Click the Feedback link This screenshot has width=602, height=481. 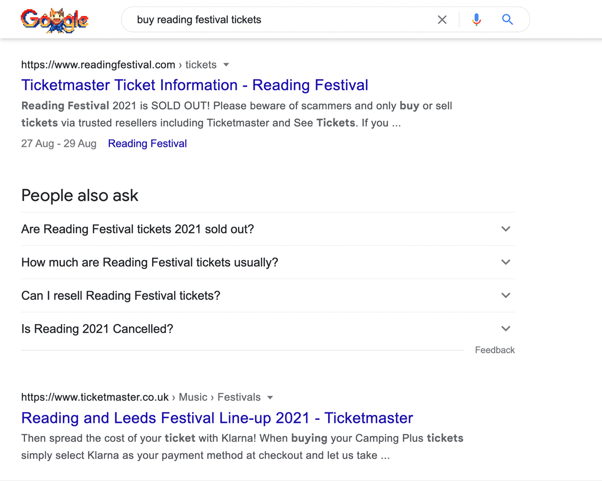[494, 350]
